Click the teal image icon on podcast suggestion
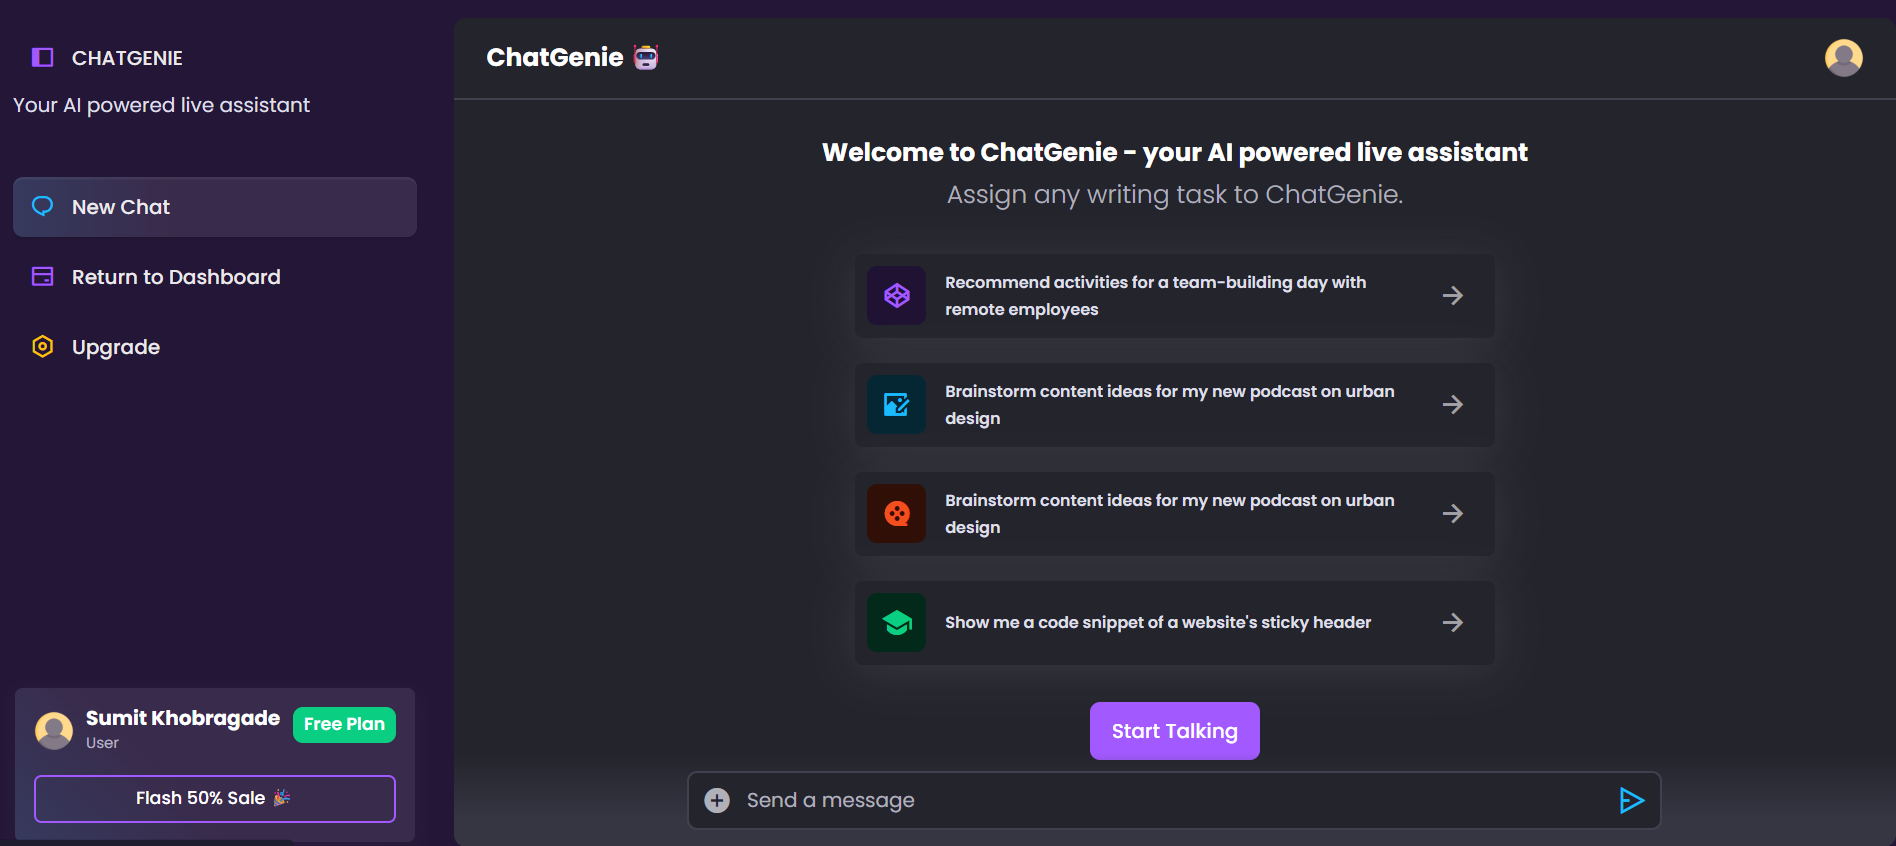This screenshot has height=846, width=1896. pos(896,404)
